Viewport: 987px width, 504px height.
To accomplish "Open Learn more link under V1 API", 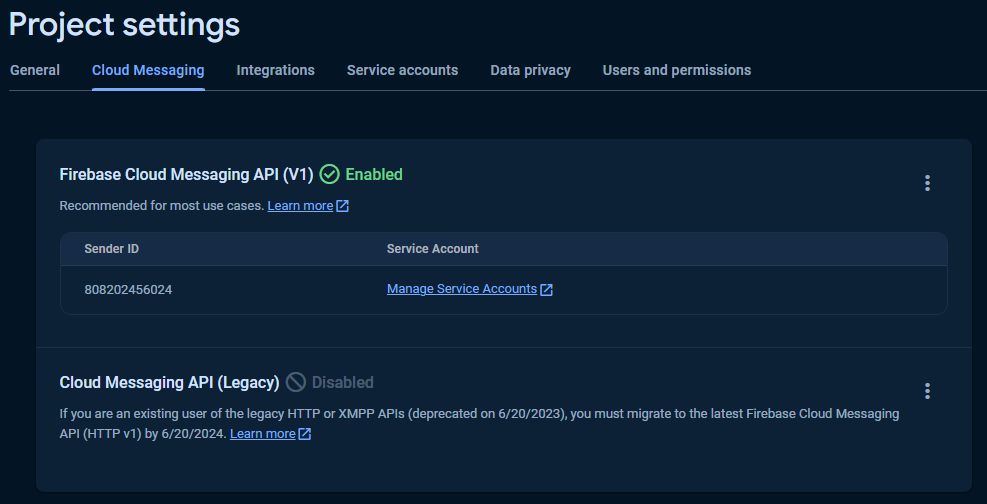I will click(x=300, y=206).
